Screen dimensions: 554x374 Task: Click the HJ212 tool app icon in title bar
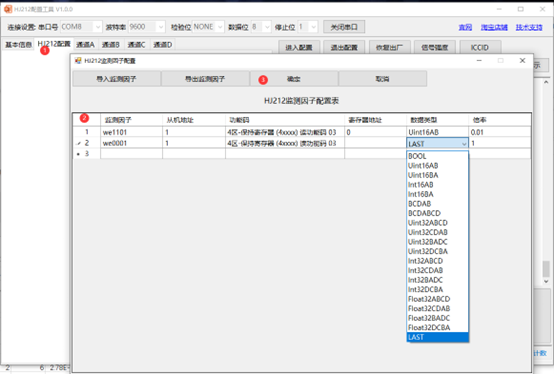(8, 9)
